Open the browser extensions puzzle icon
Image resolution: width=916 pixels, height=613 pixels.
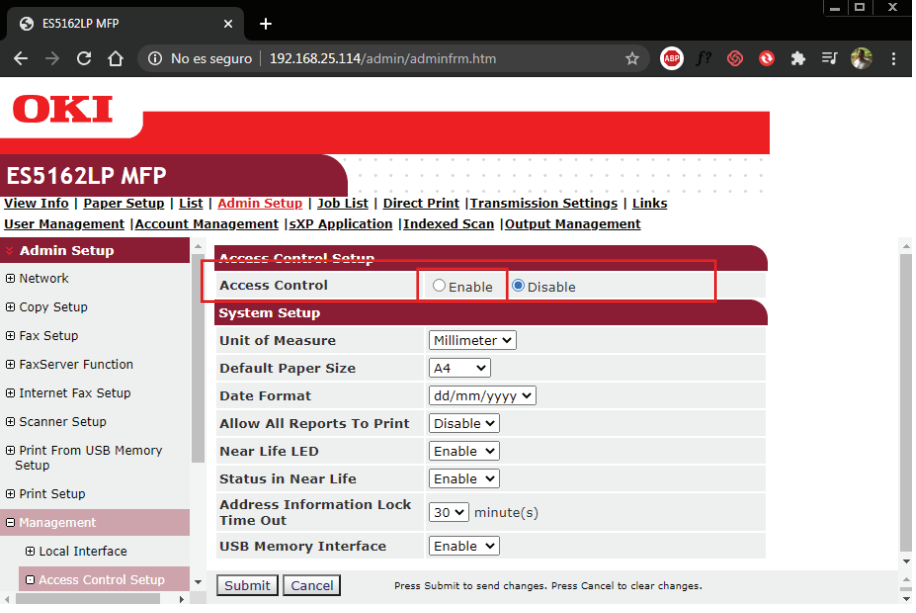pos(798,59)
